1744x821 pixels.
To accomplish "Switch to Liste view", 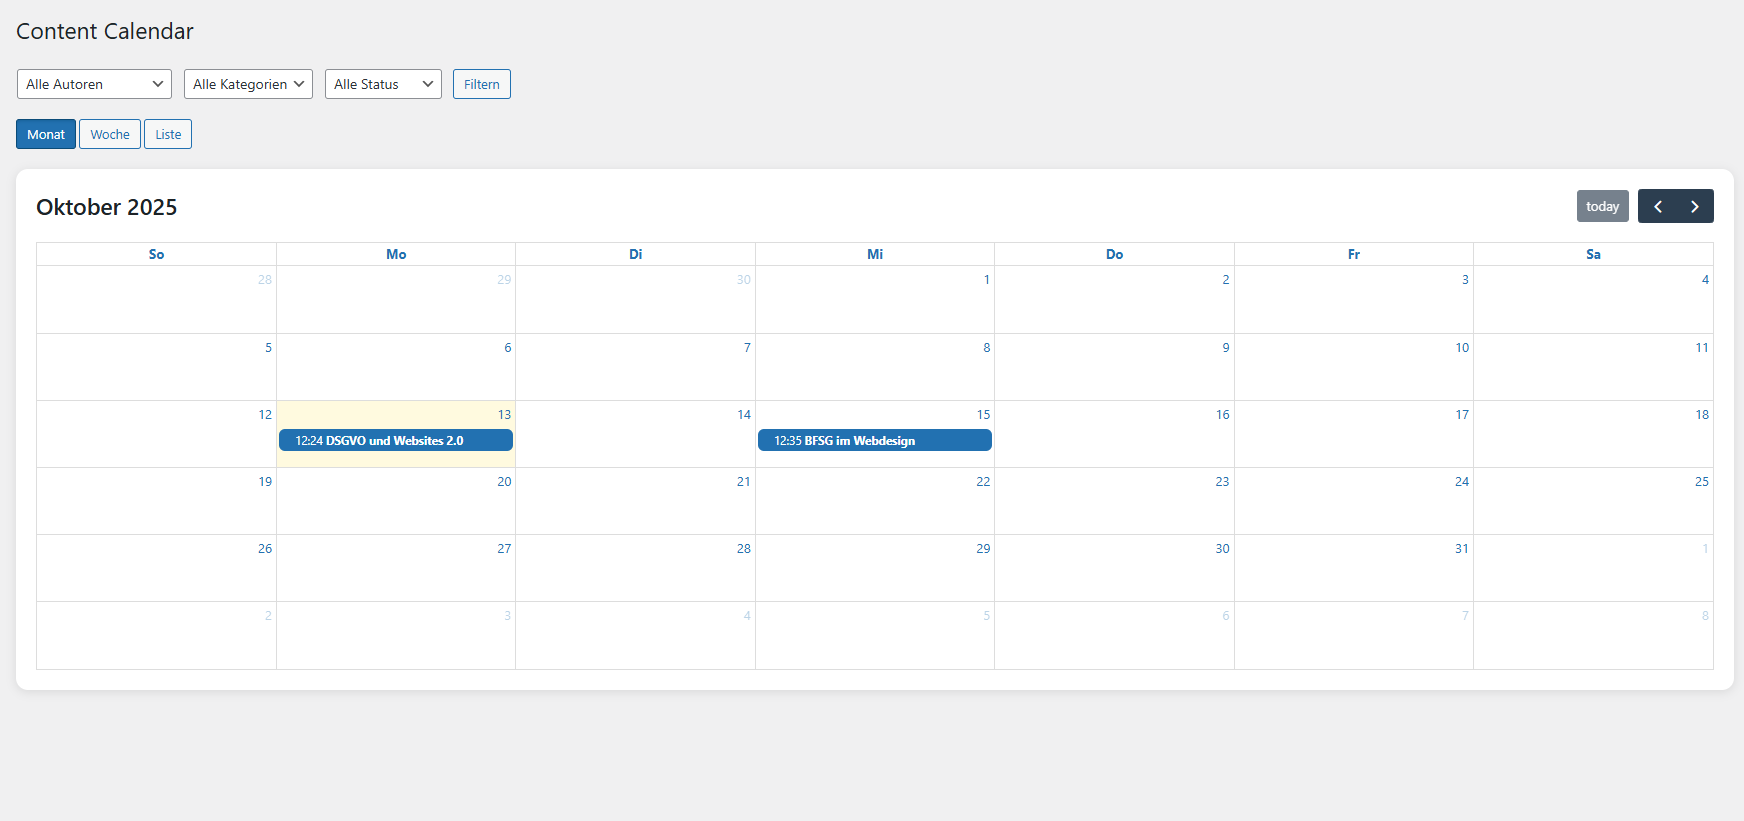I will [168, 134].
